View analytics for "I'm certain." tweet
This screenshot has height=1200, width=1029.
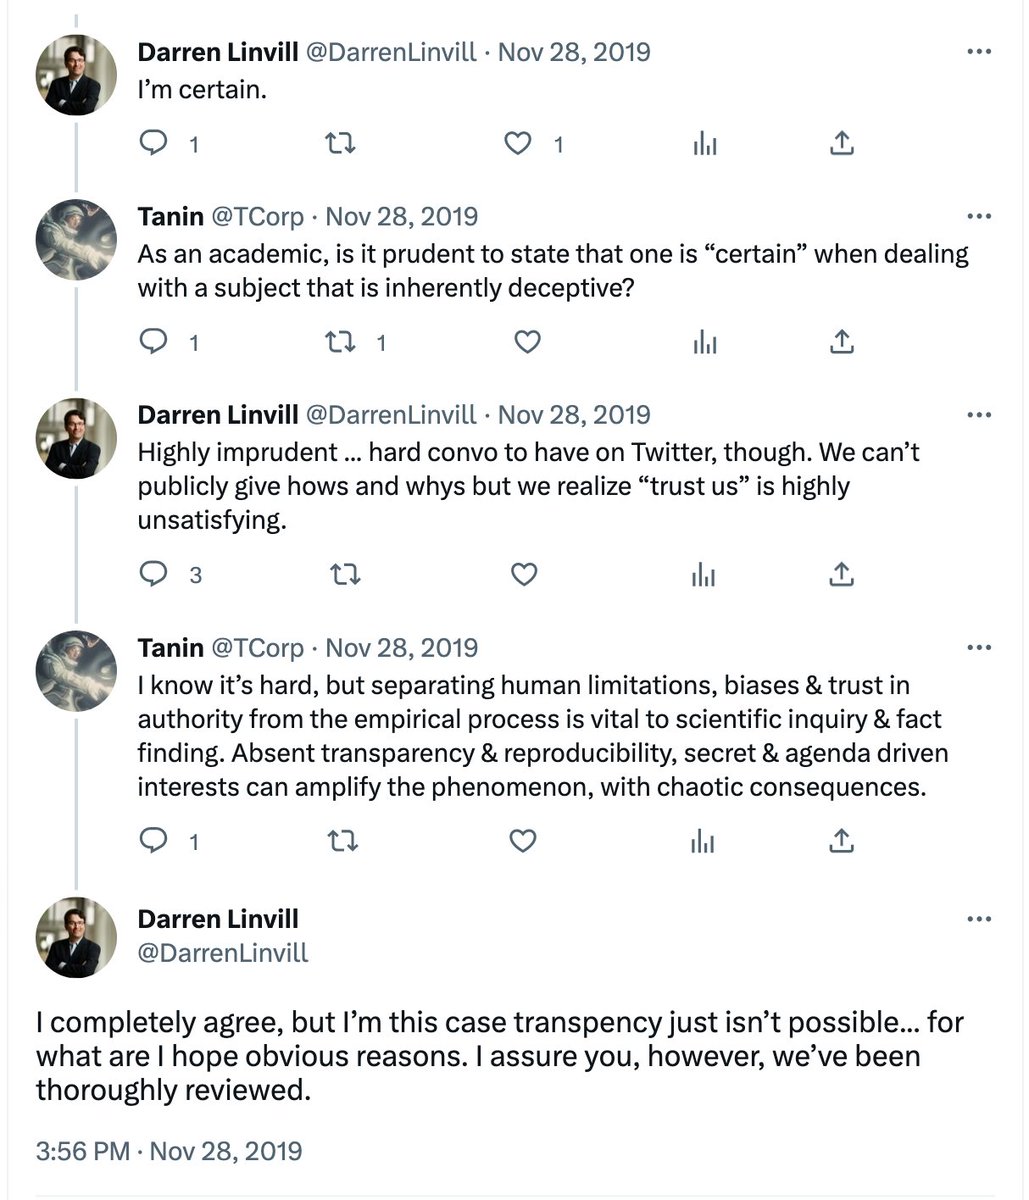click(x=704, y=144)
